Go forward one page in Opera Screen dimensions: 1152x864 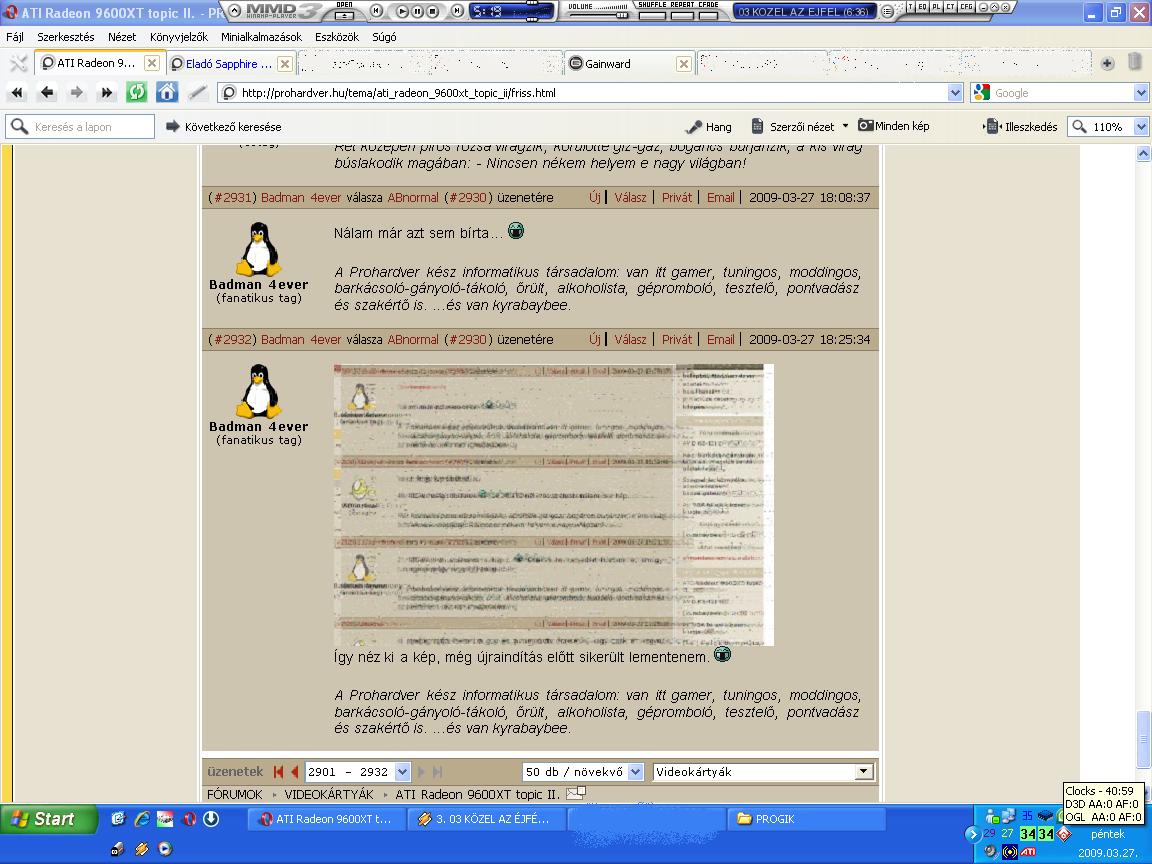pyautogui.click(x=76, y=93)
